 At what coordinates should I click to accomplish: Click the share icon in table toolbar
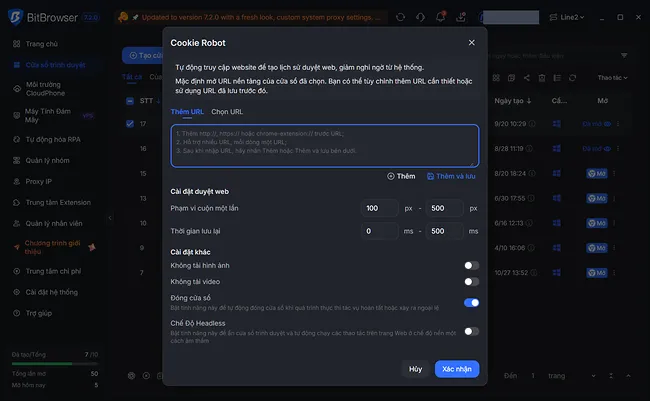(526, 78)
